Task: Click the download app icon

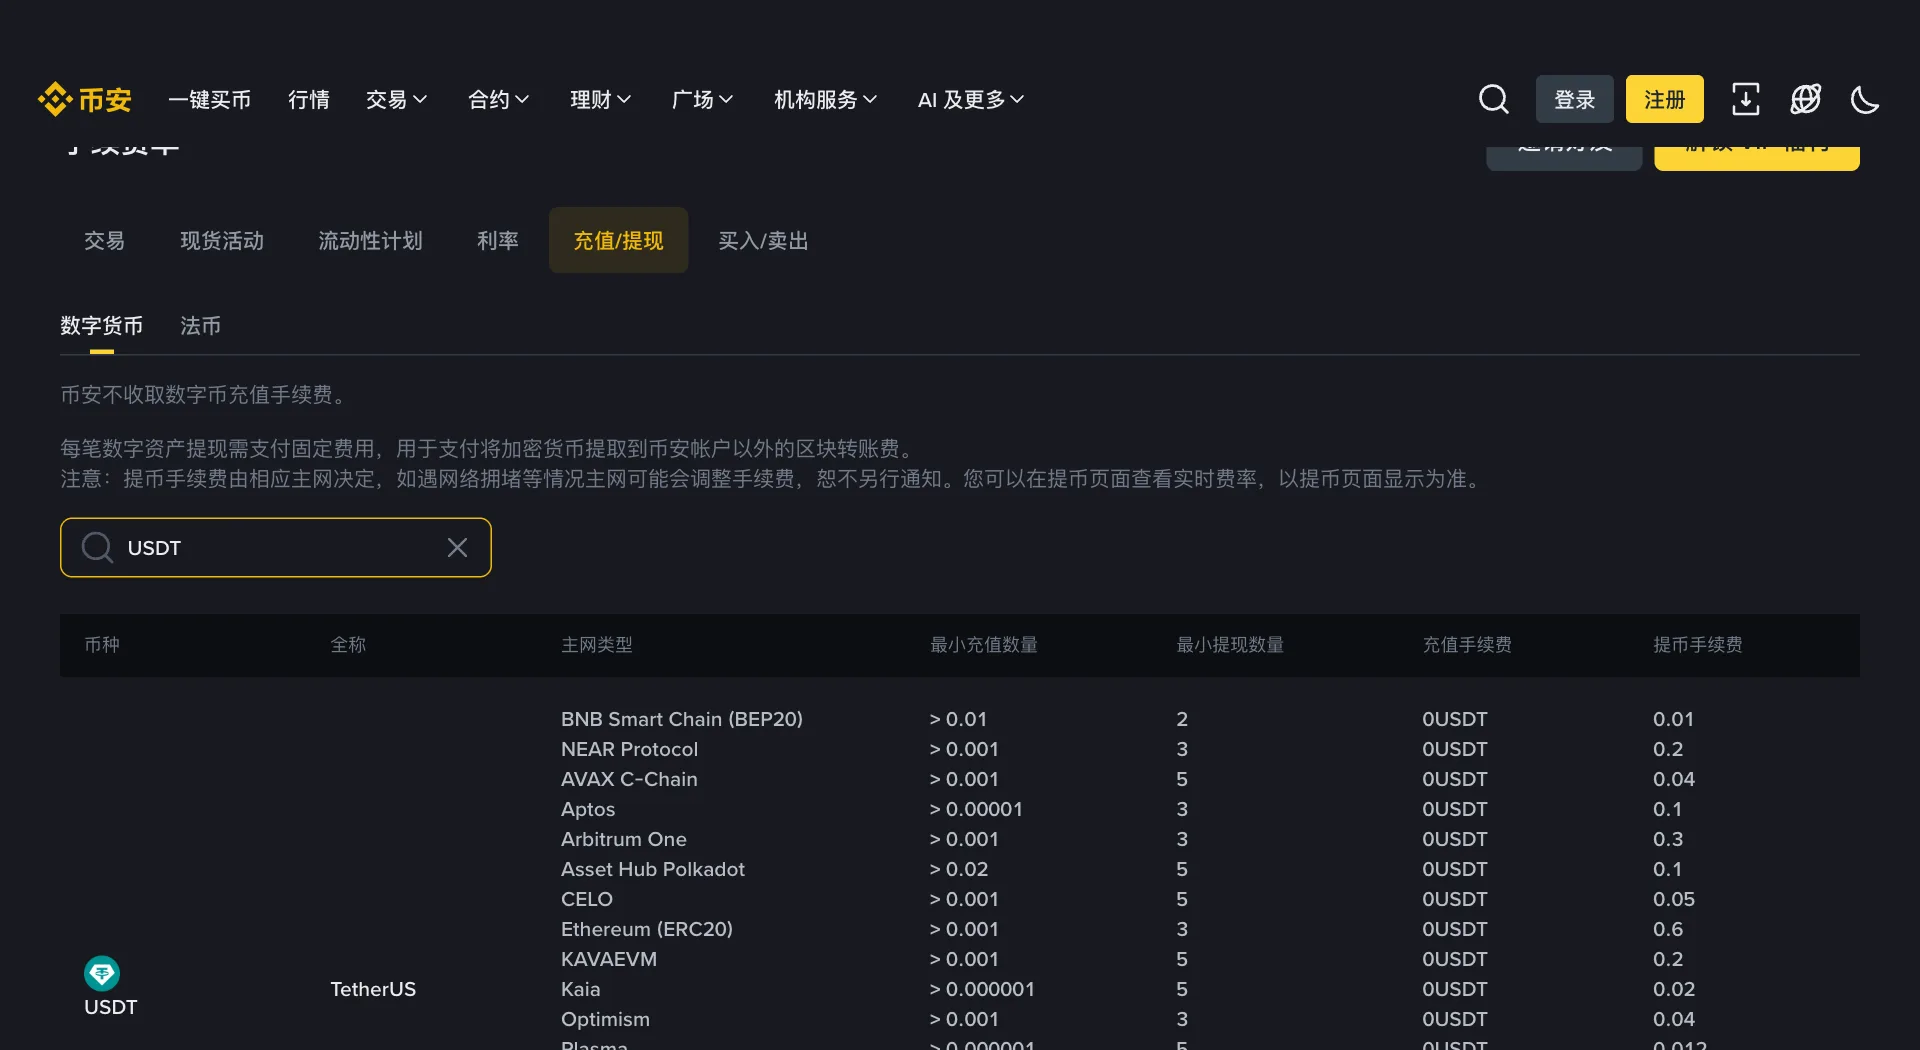Action: (x=1746, y=99)
